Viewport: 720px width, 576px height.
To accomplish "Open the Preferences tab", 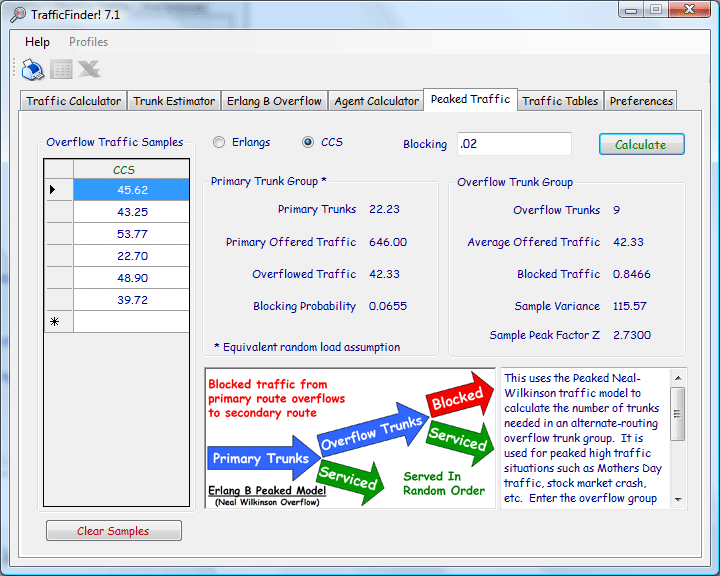I will (641, 101).
